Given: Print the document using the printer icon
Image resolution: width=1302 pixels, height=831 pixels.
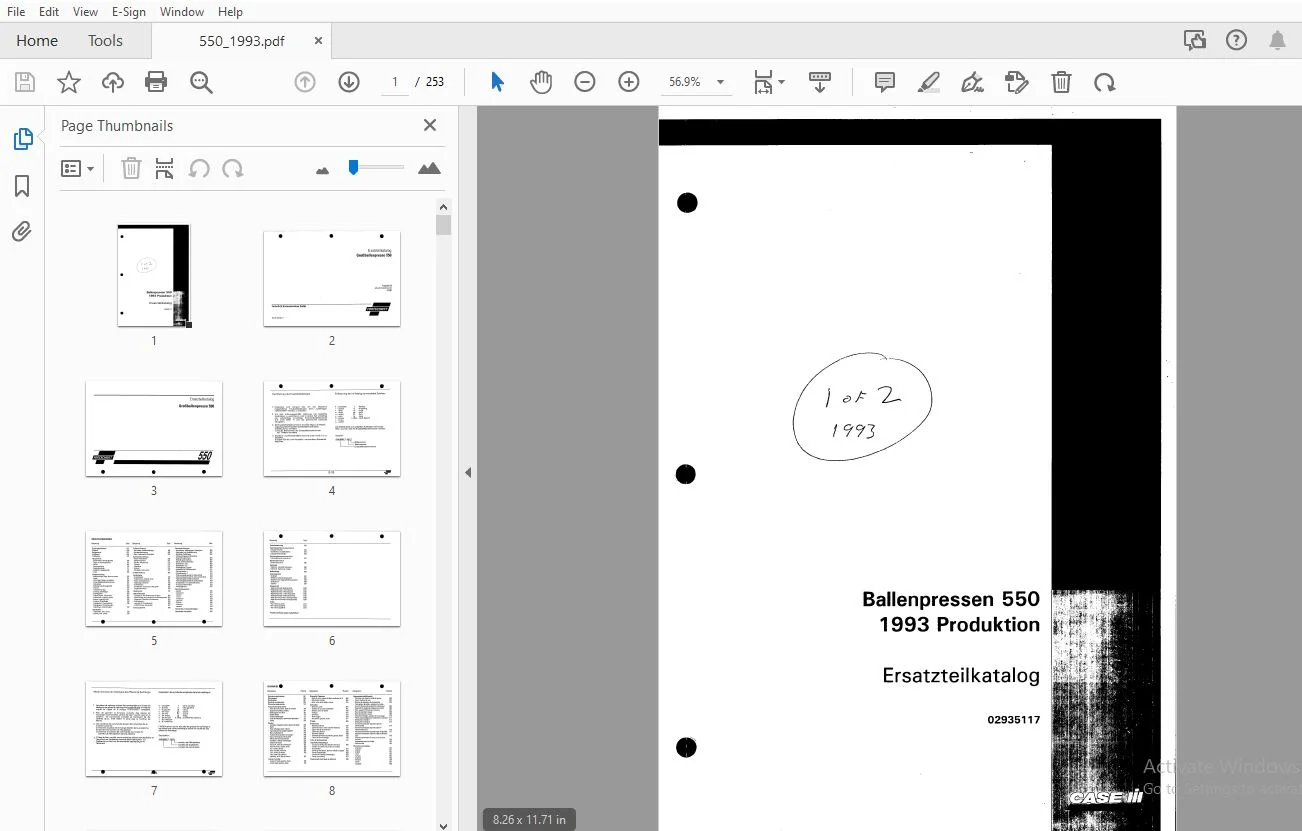Looking at the screenshot, I should click(x=157, y=82).
